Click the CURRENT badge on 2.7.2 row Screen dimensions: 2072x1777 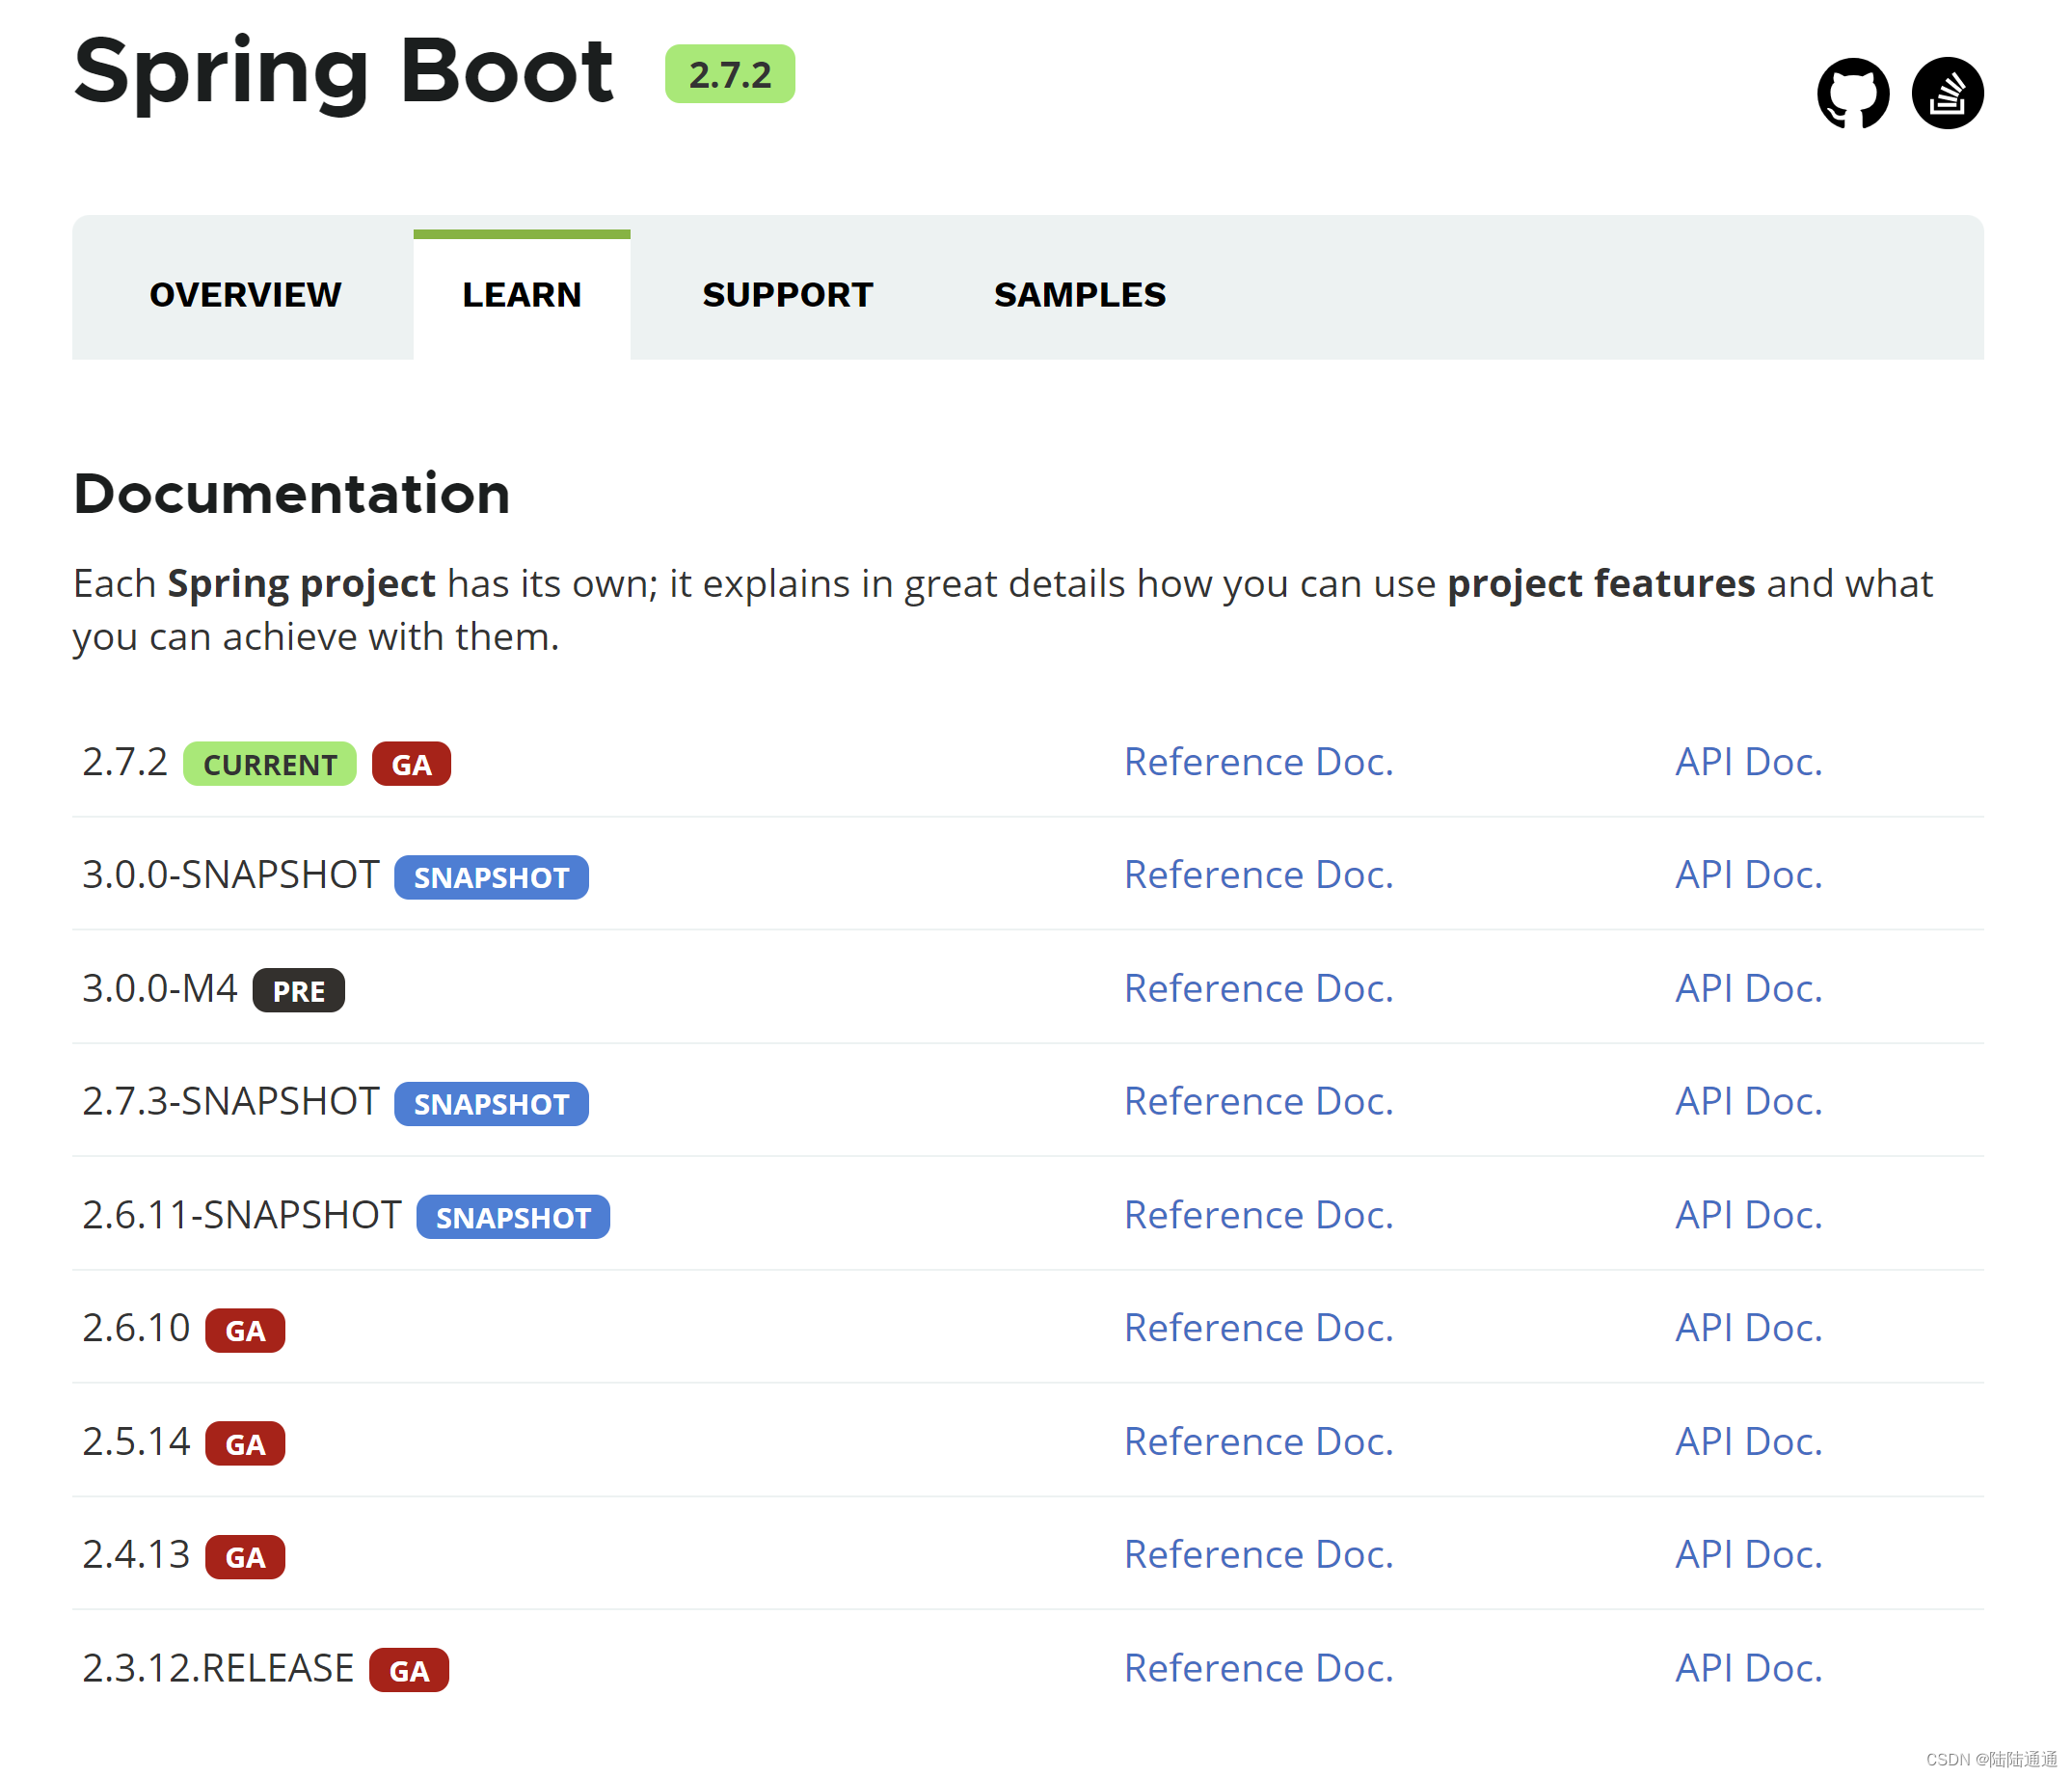coord(270,765)
